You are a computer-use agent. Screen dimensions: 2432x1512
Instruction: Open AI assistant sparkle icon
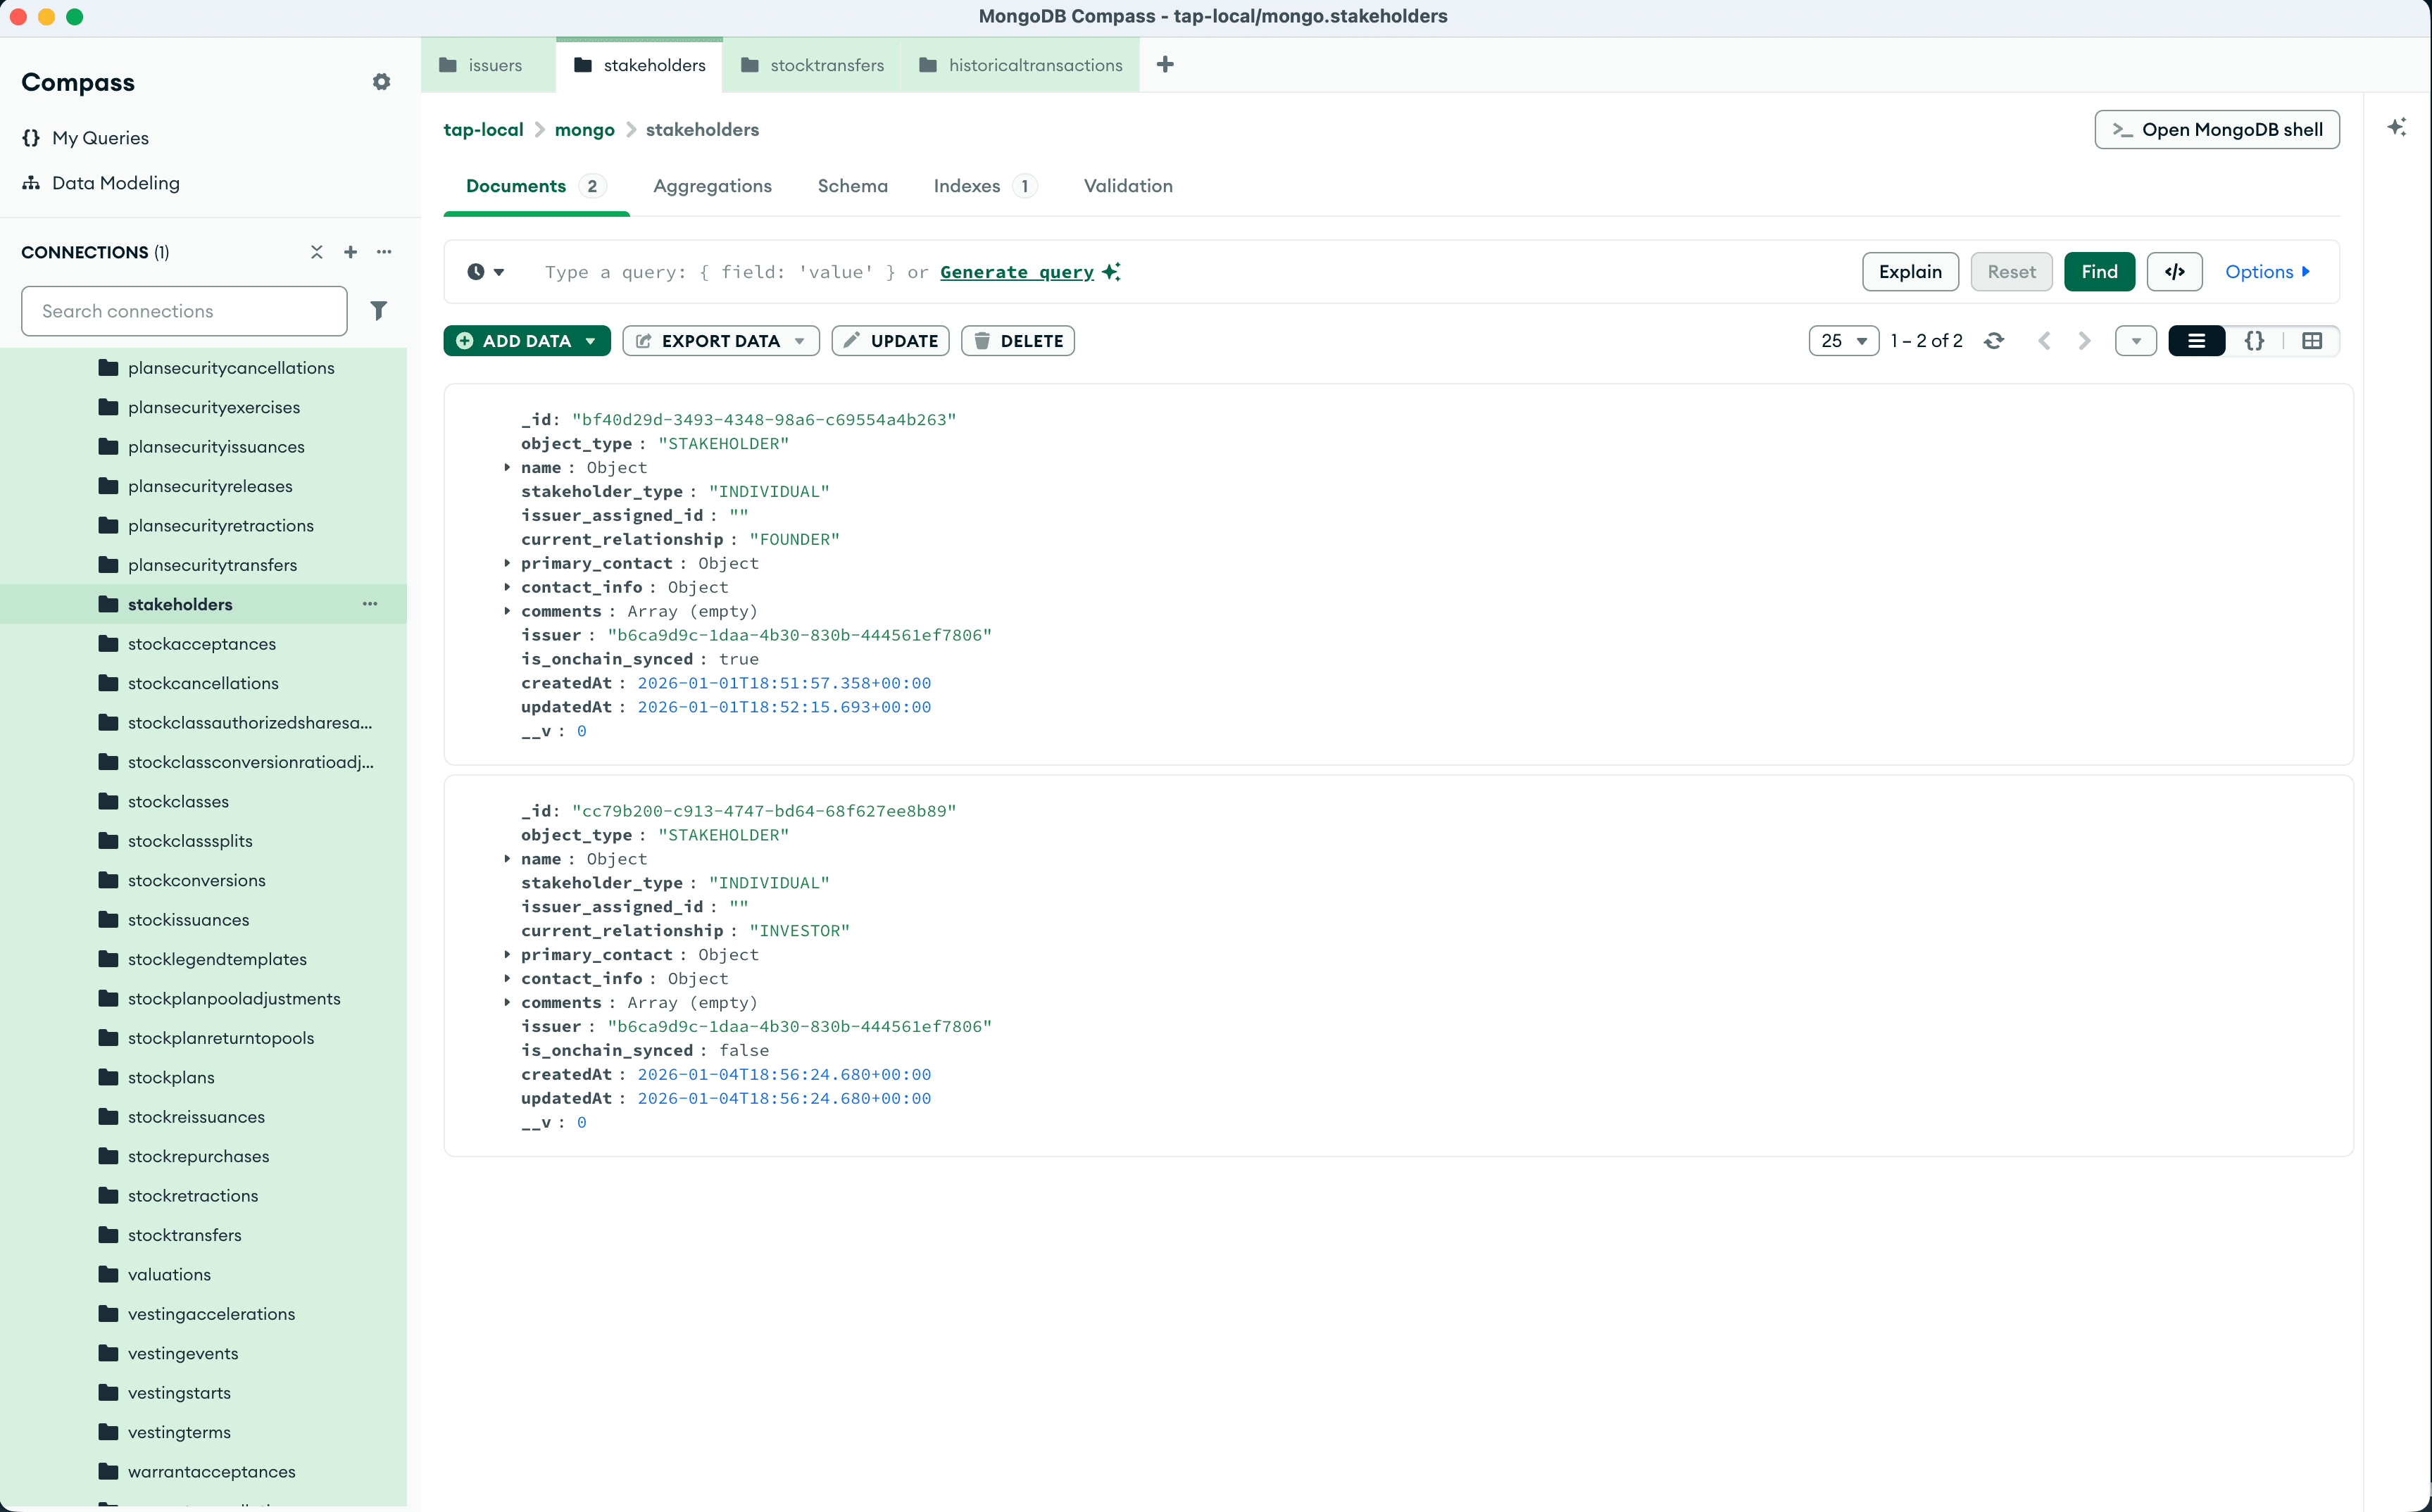pyautogui.click(x=2397, y=128)
